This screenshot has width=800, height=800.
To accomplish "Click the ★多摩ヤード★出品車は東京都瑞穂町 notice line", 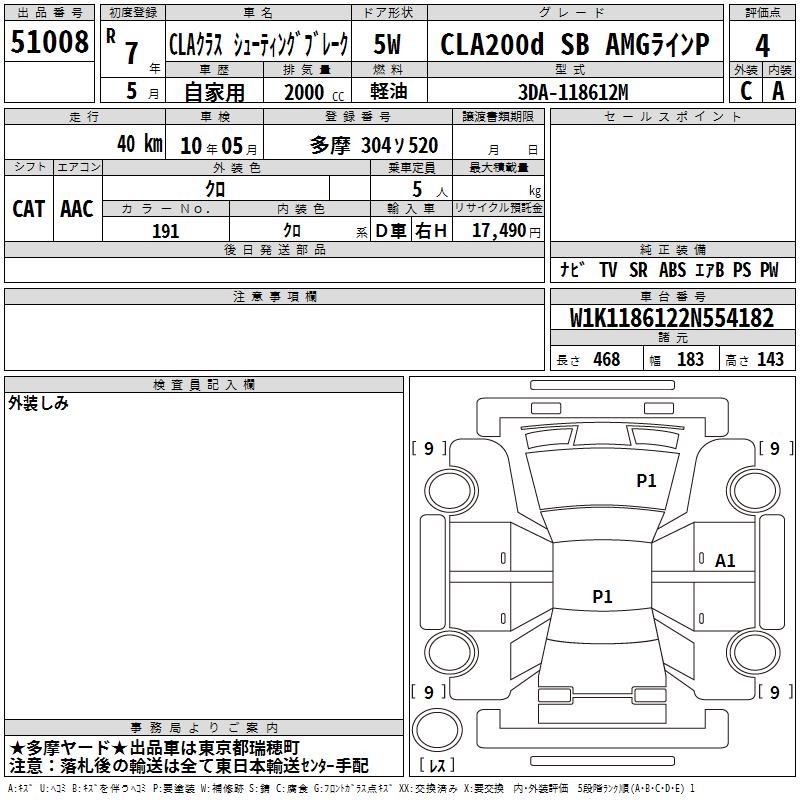I will tap(155, 748).
